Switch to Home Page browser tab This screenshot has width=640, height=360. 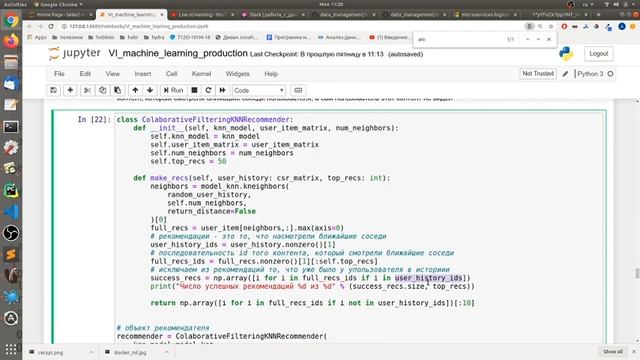(x=61, y=14)
